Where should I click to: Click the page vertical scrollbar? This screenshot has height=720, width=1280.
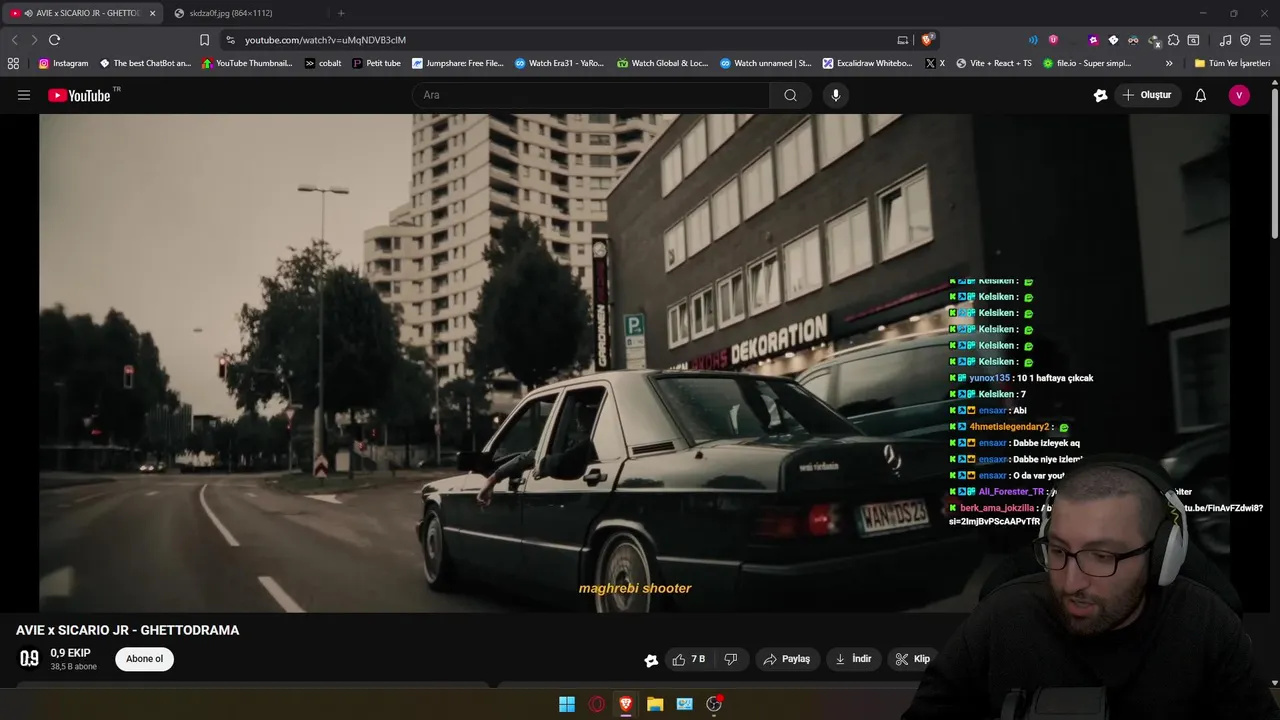tap(1274, 165)
